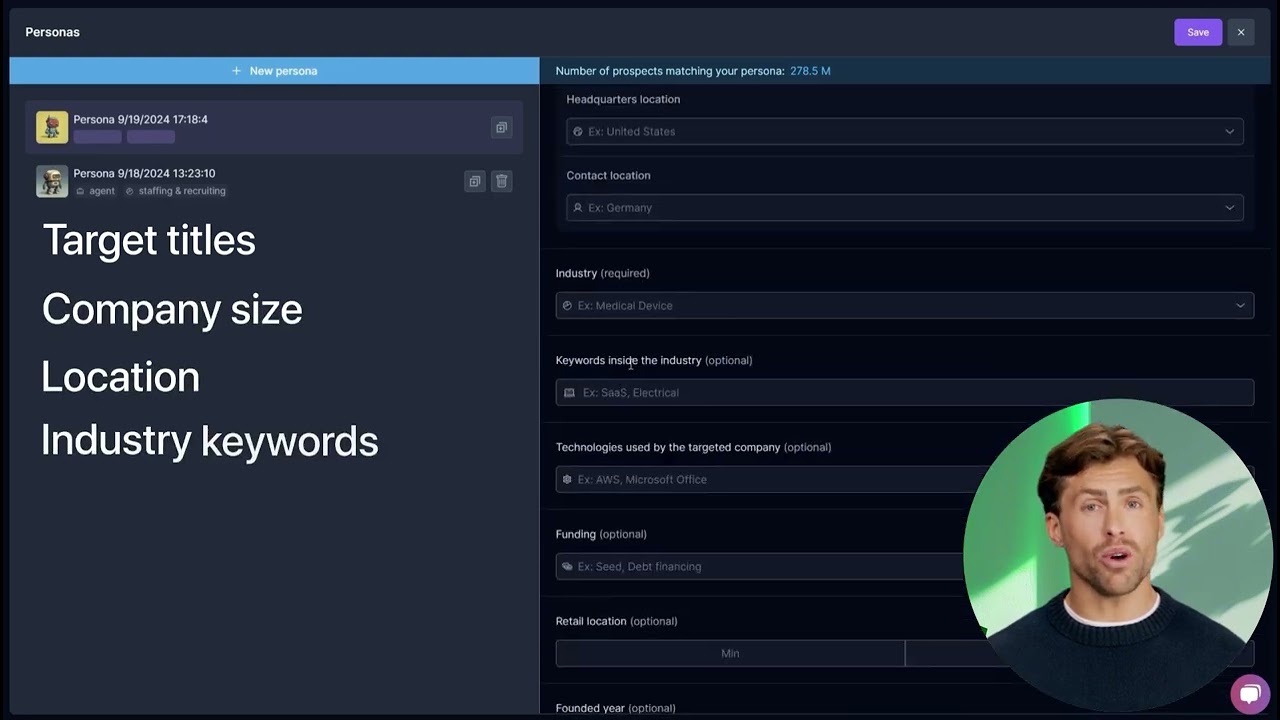Duplicate Persona 9/19/2024 17:18:4

[501, 127]
